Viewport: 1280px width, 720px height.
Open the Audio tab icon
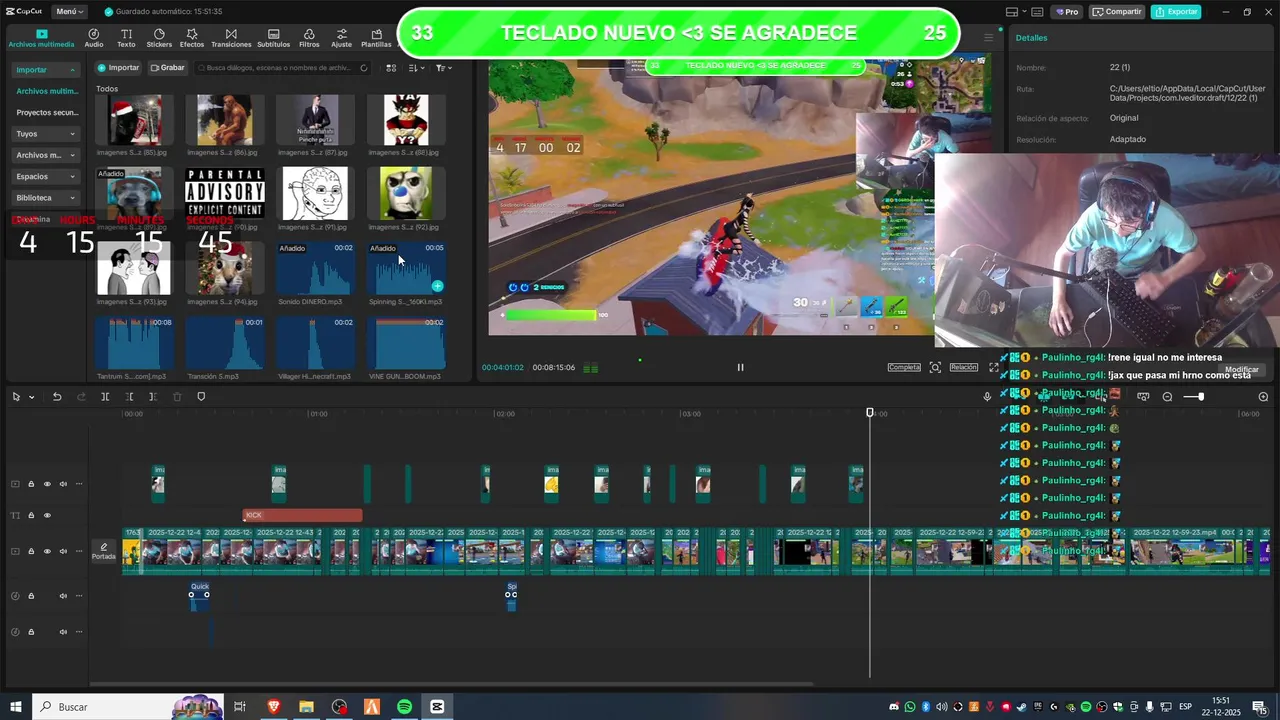pos(94,38)
